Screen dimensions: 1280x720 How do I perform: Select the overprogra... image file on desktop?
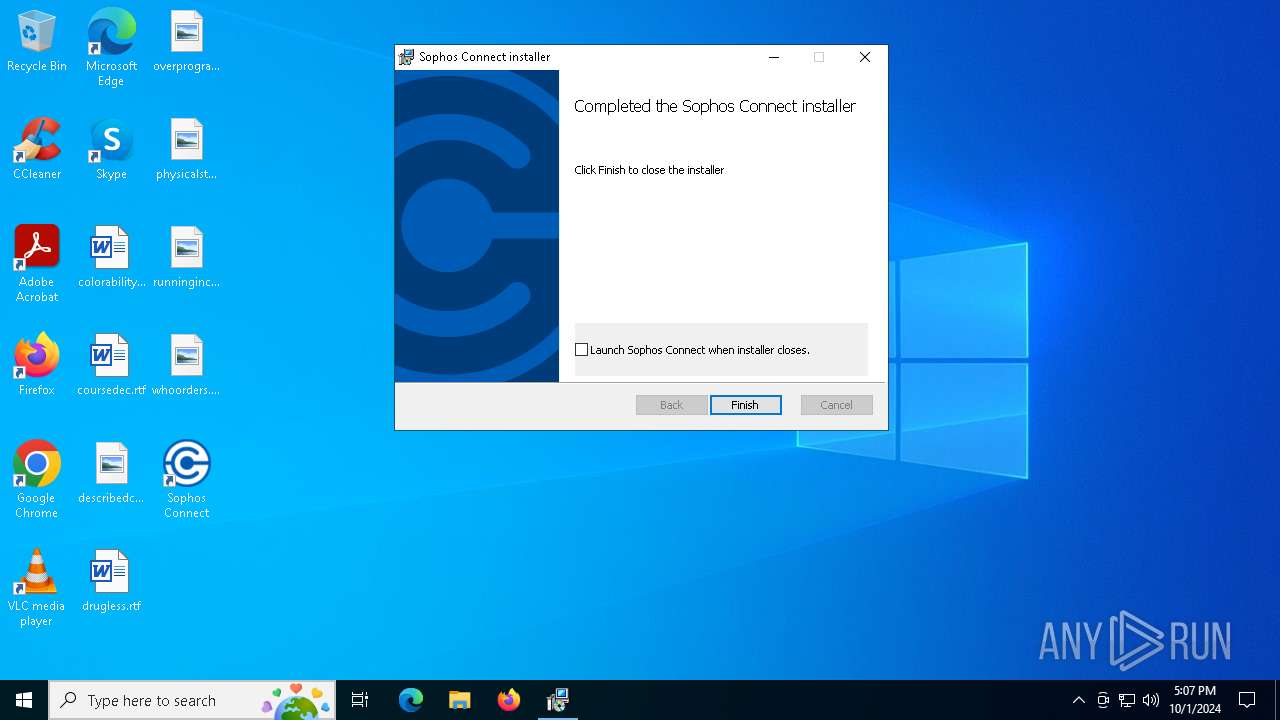point(186,42)
